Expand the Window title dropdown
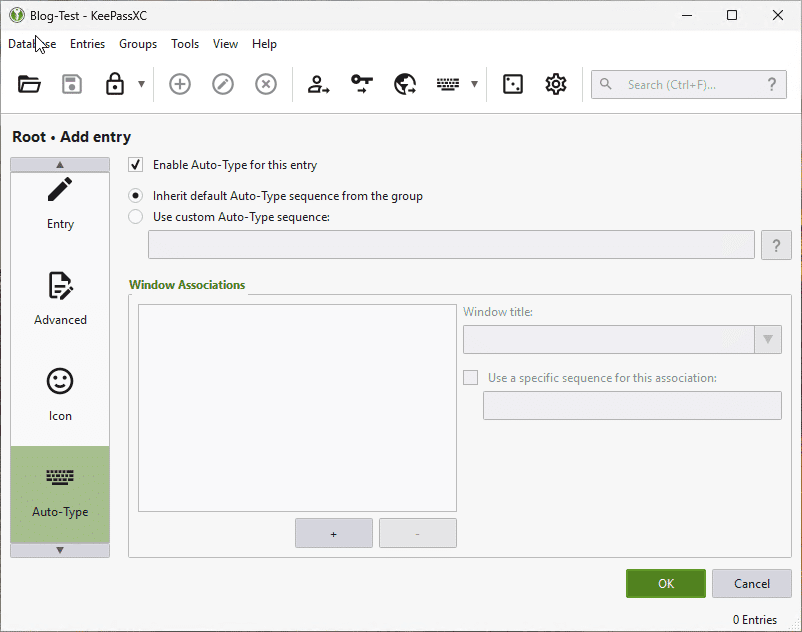The height and width of the screenshot is (632, 802). coord(767,339)
